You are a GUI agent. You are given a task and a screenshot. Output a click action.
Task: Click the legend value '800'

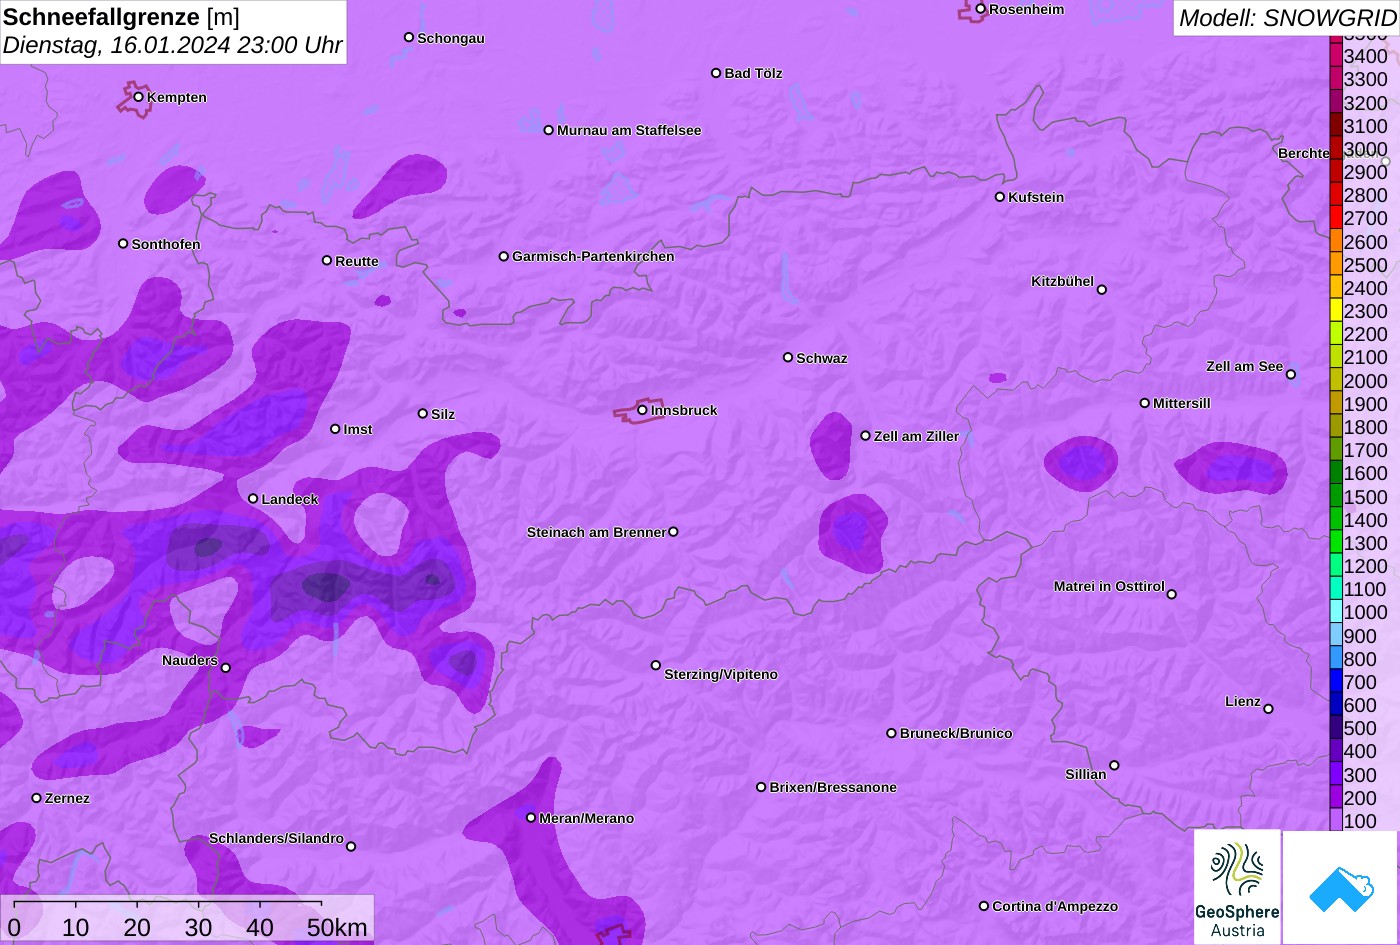pyautogui.click(x=1360, y=659)
